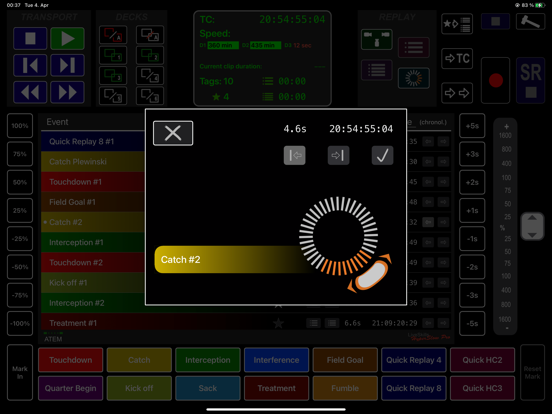Tag event with Sack button
The height and width of the screenshot is (414, 552).
[x=208, y=388]
